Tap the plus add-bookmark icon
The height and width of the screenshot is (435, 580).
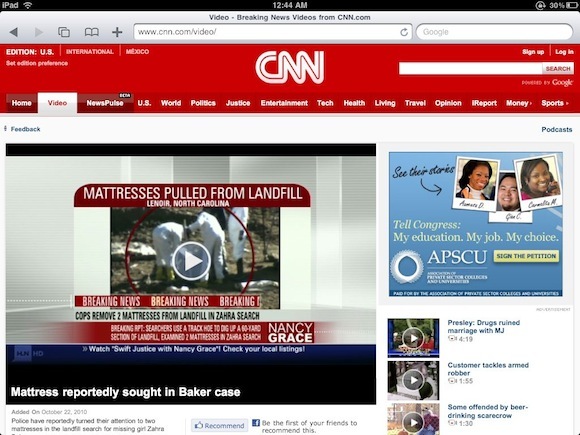click(x=117, y=32)
